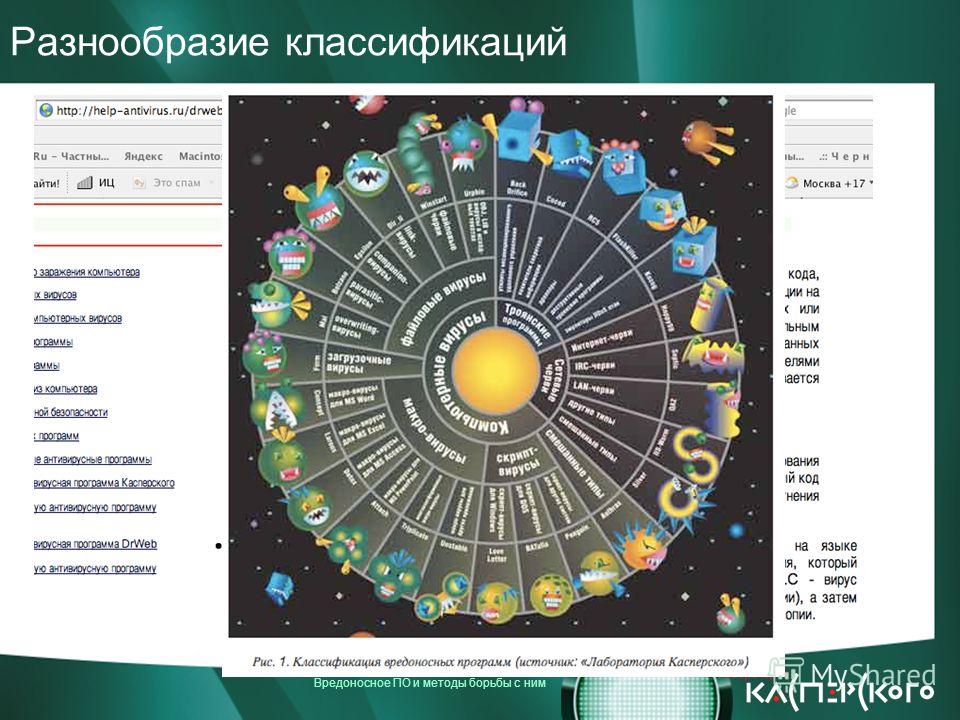The width and height of the screenshot is (960, 720).
Task: Click the caption 'Рис. 1. Классификация вредоносных программ'
Action: click(381, 662)
